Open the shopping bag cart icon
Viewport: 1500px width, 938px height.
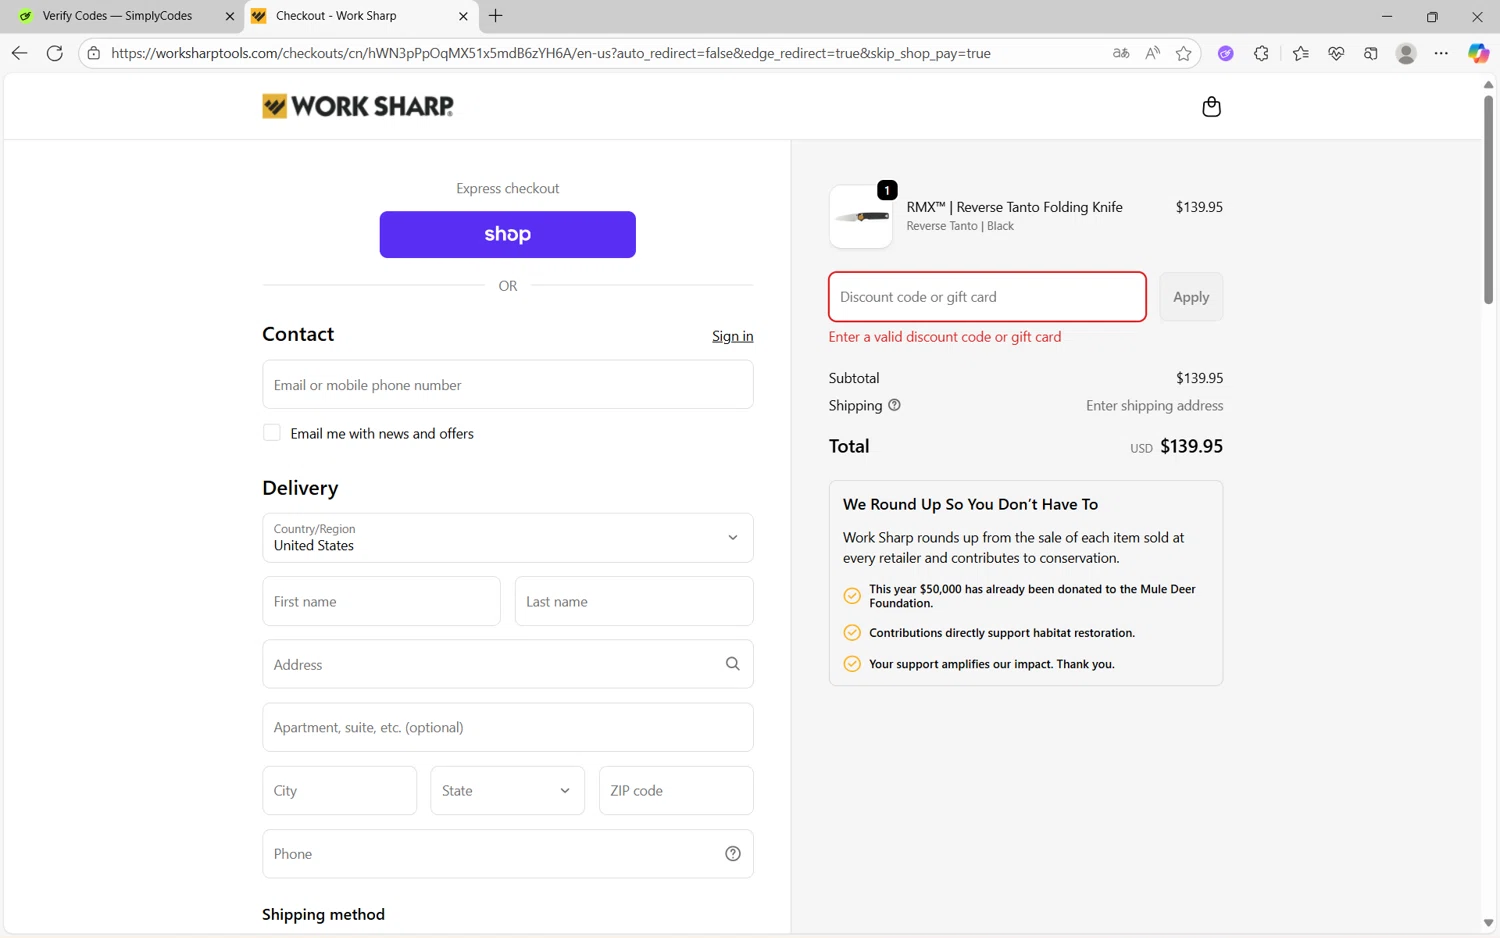[x=1211, y=106]
